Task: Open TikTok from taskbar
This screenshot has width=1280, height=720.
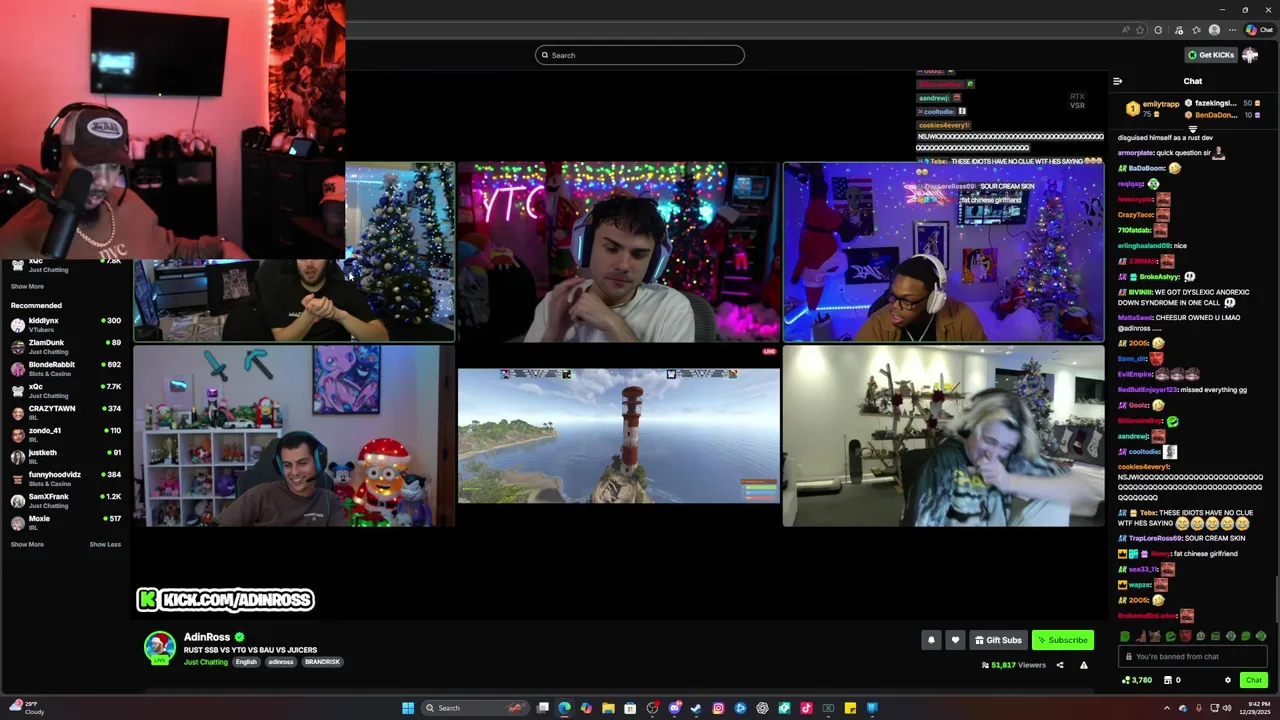Action: 806,708
